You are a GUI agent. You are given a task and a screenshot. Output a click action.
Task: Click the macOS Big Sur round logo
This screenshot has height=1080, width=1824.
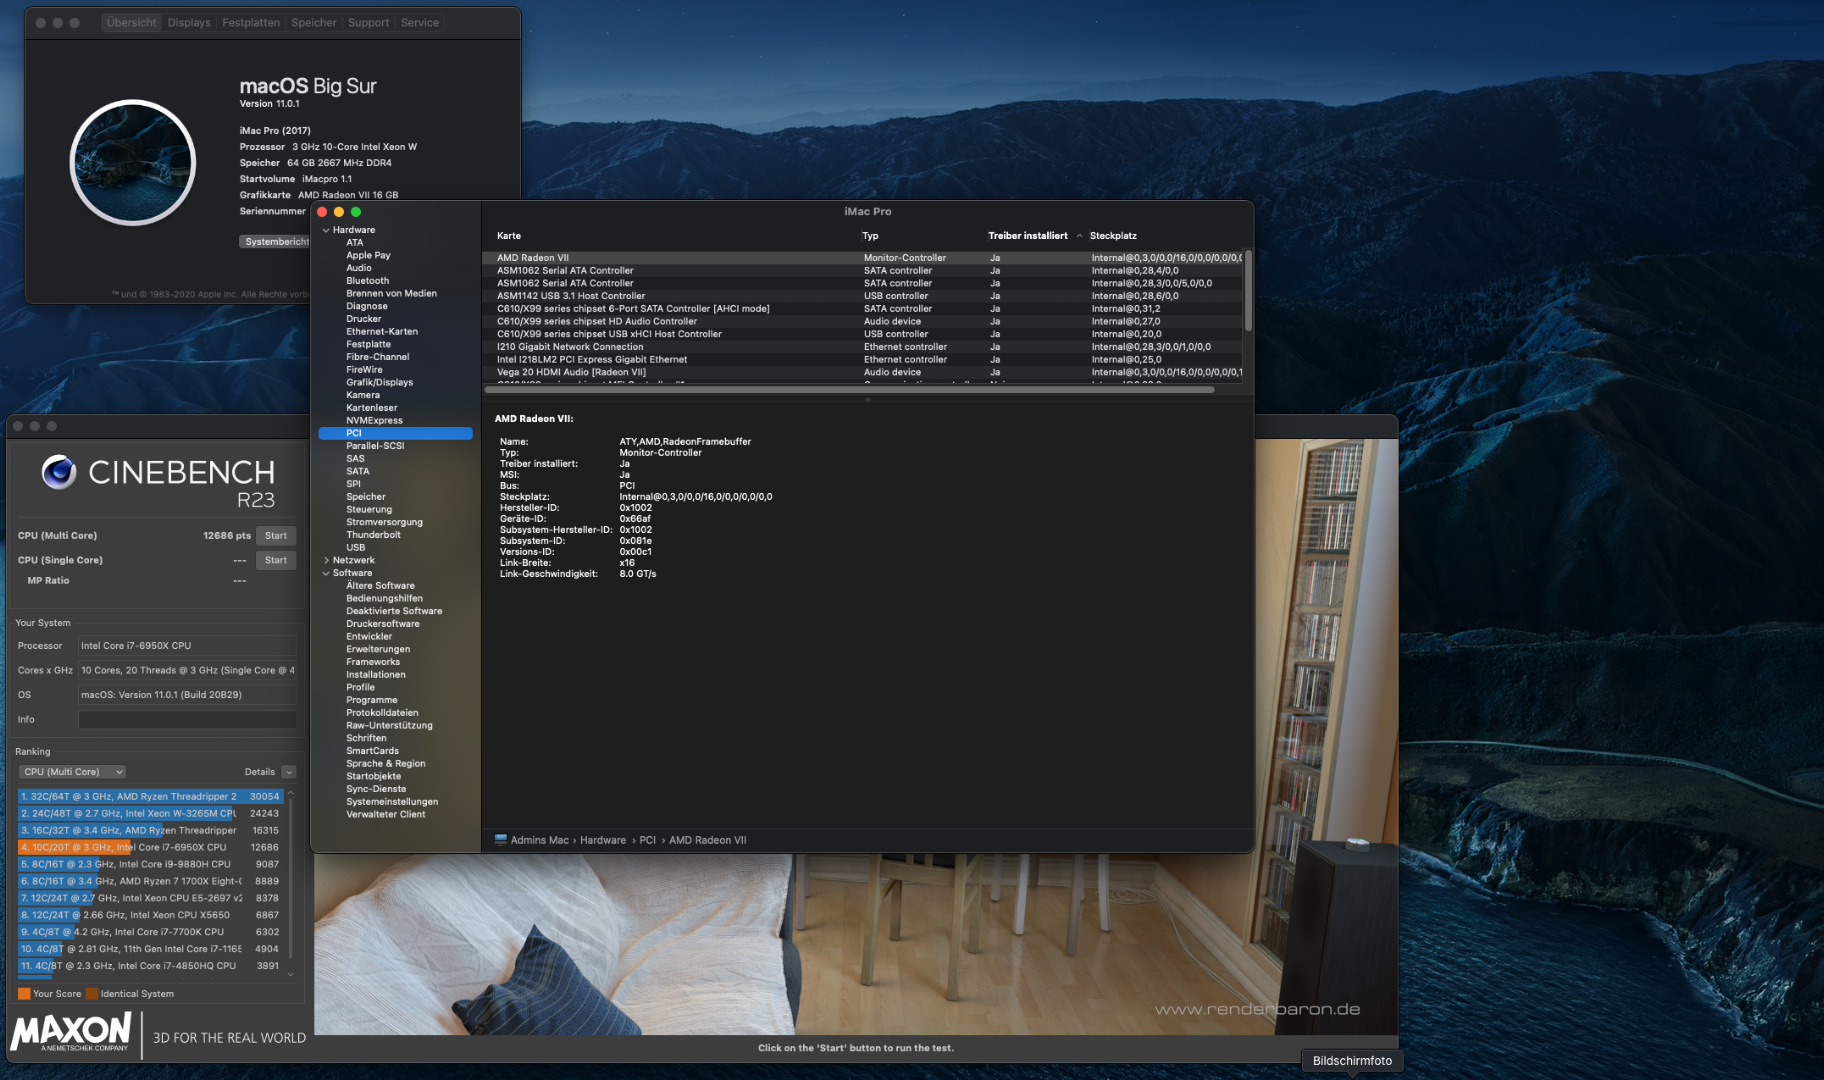[x=132, y=162]
